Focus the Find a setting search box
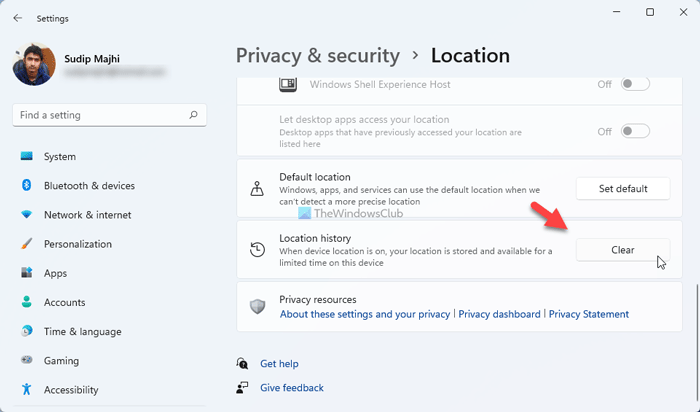The image size is (700, 412). coord(100,115)
